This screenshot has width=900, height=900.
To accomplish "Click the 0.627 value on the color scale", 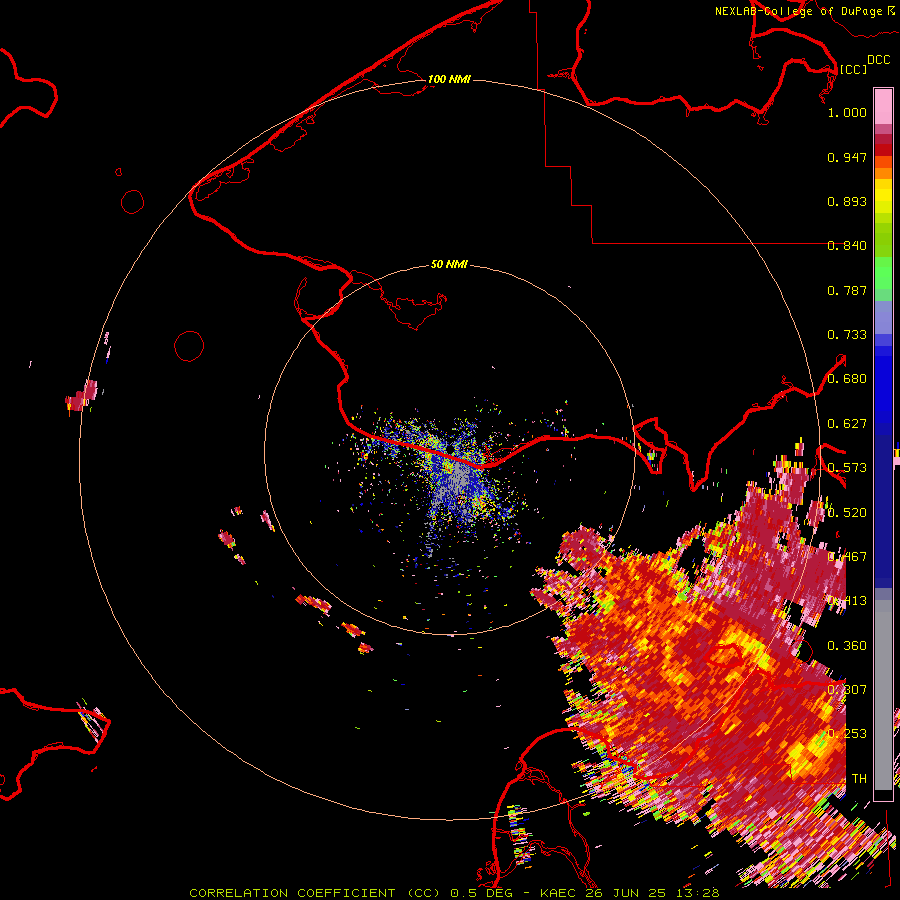I will 847,424.
